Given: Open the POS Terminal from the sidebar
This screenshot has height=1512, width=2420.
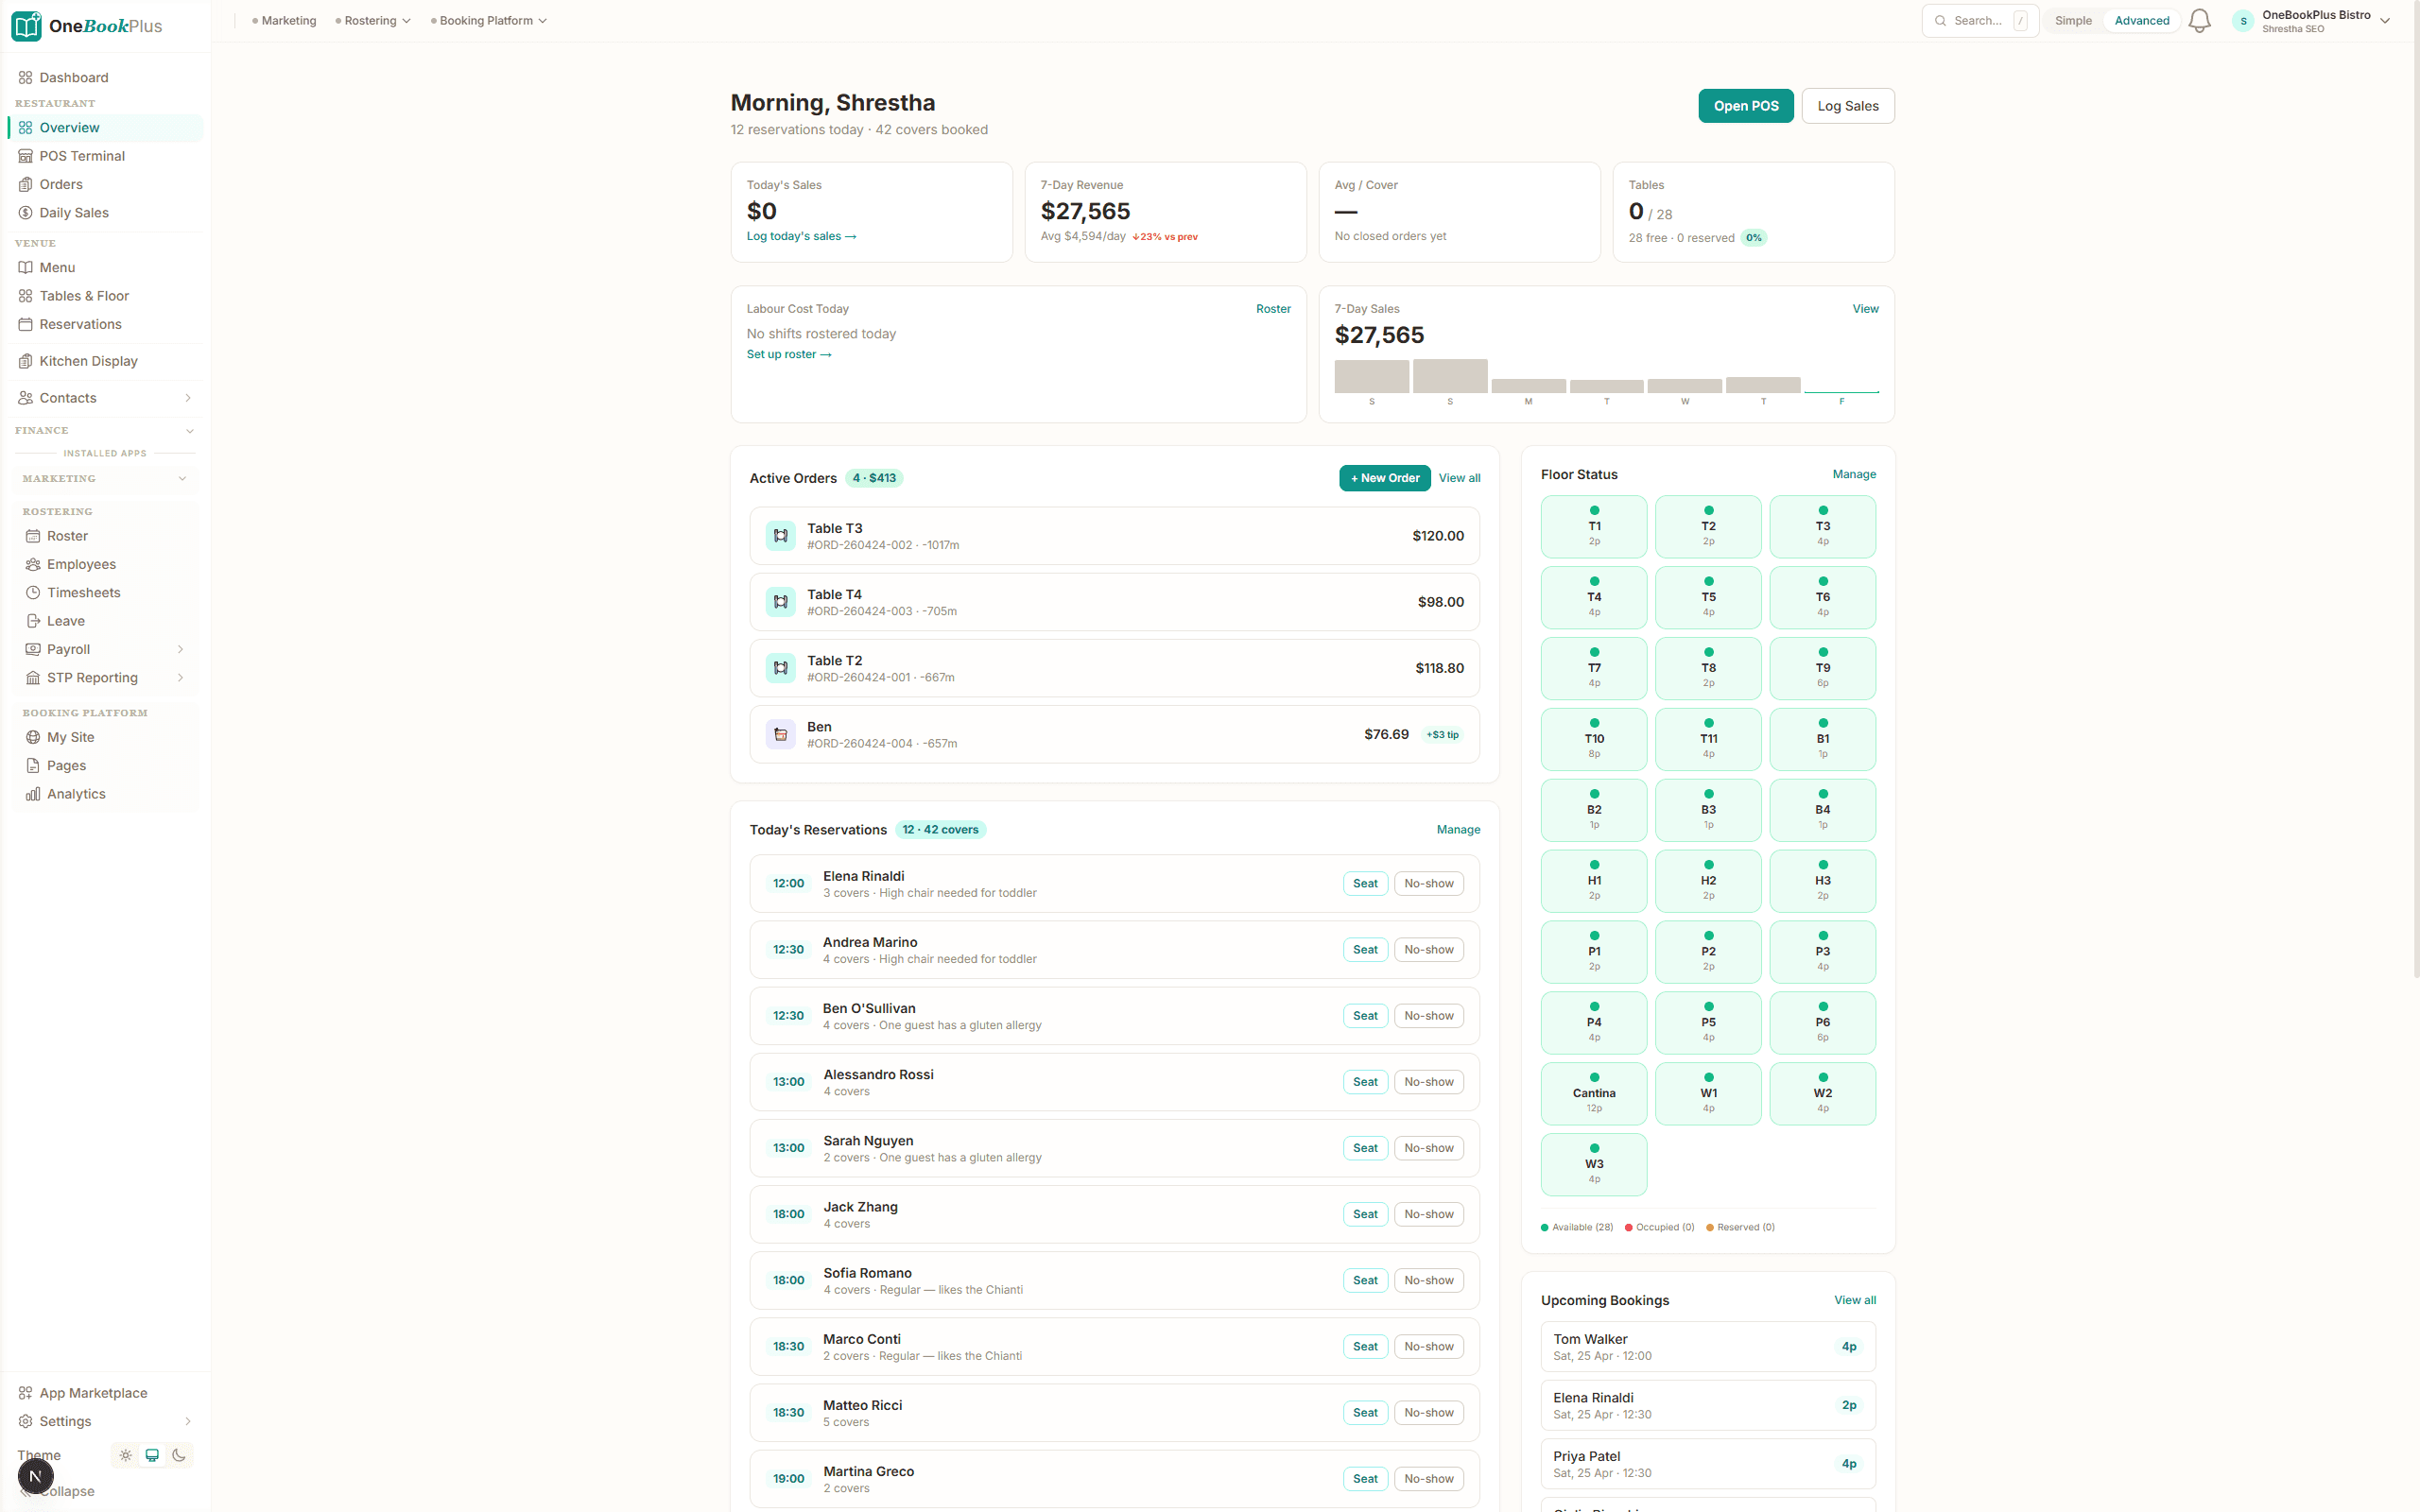Looking at the screenshot, I should click(x=82, y=155).
